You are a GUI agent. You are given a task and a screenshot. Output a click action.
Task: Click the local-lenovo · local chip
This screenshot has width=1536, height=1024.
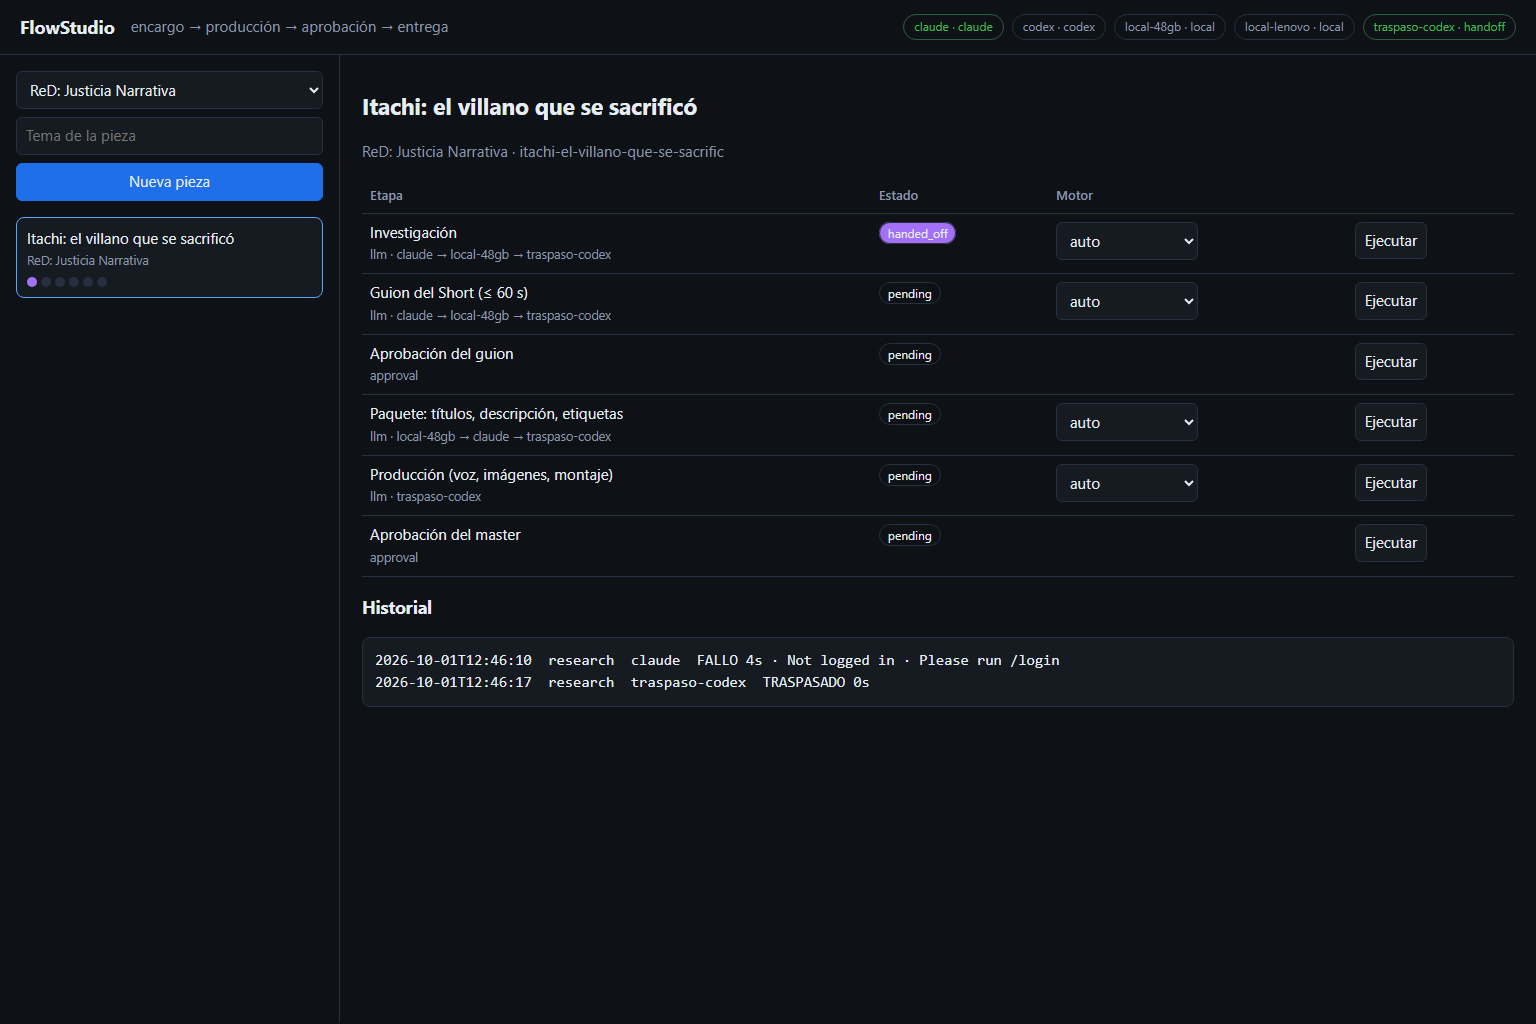point(1294,27)
